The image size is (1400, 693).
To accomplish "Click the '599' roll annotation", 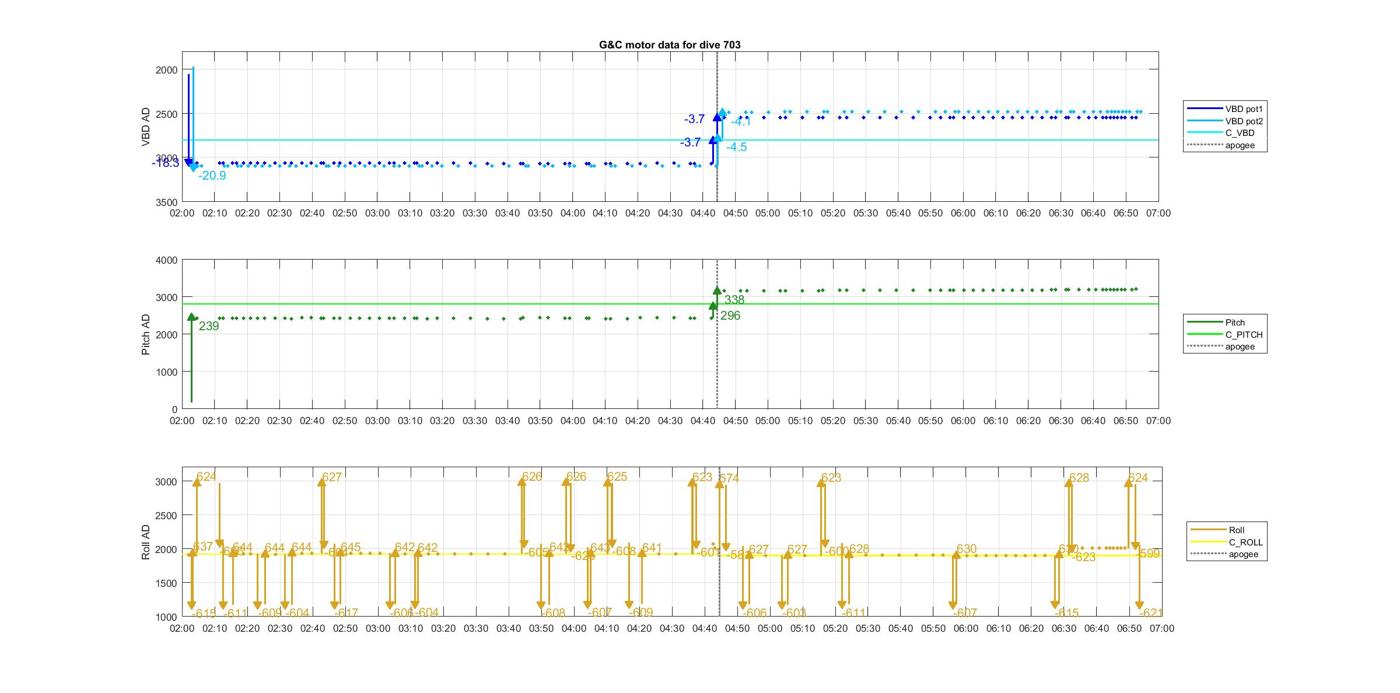I will (x=1150, y=553).
